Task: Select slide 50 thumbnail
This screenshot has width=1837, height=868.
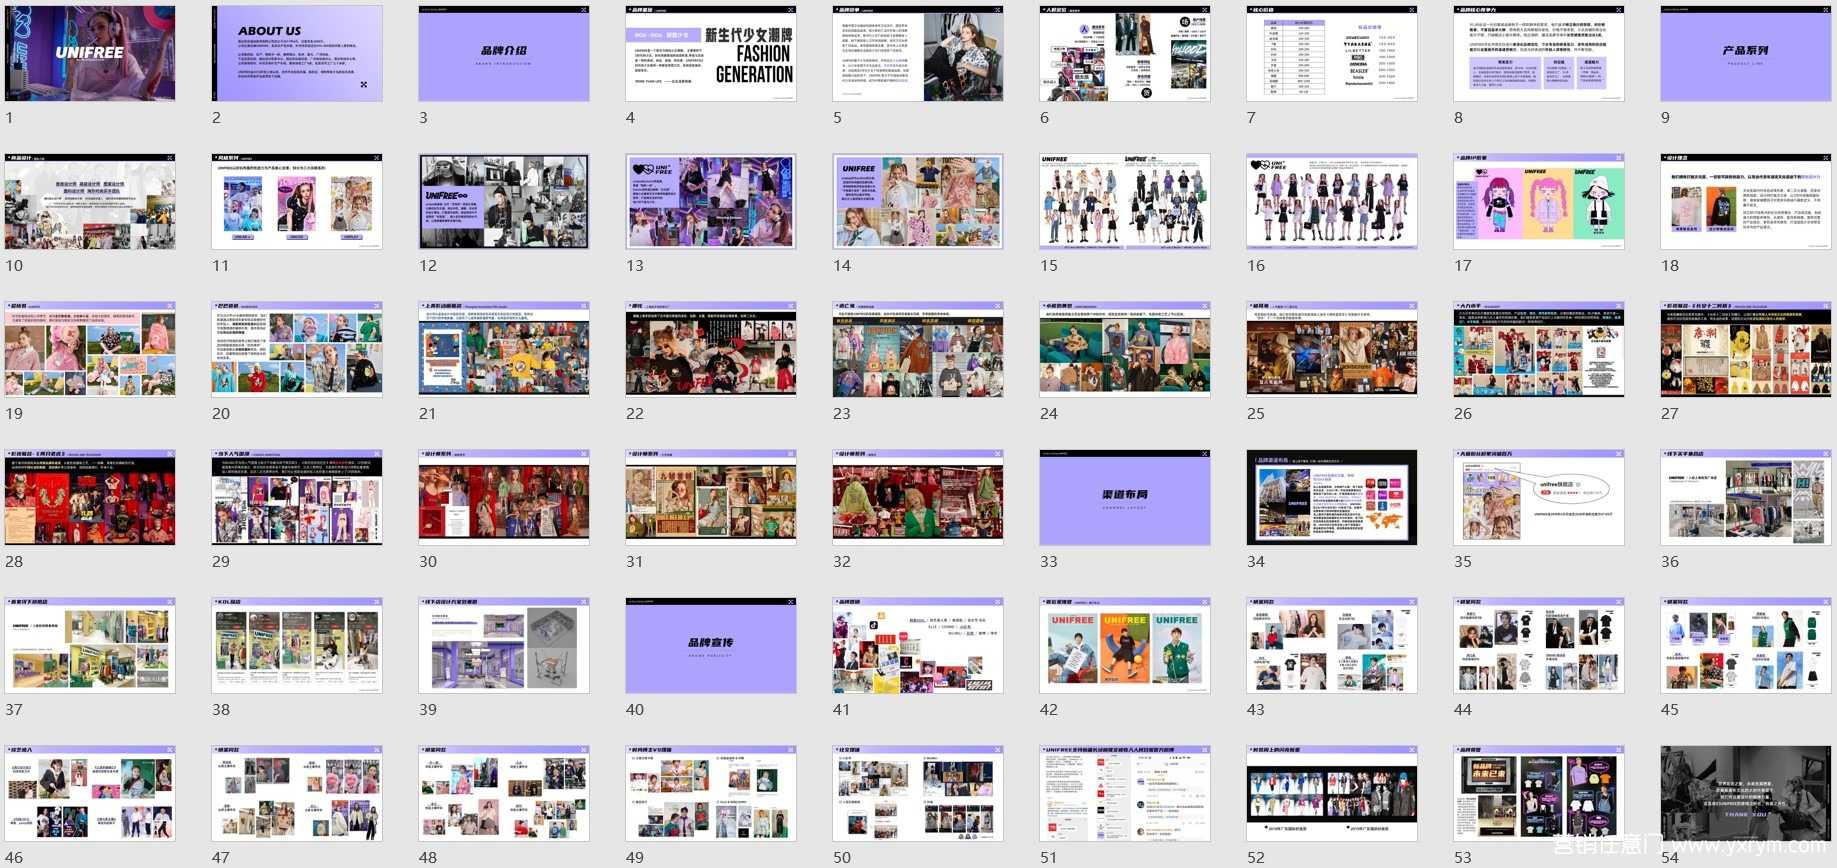Action: pyautogui.click(x=918, y=793)
